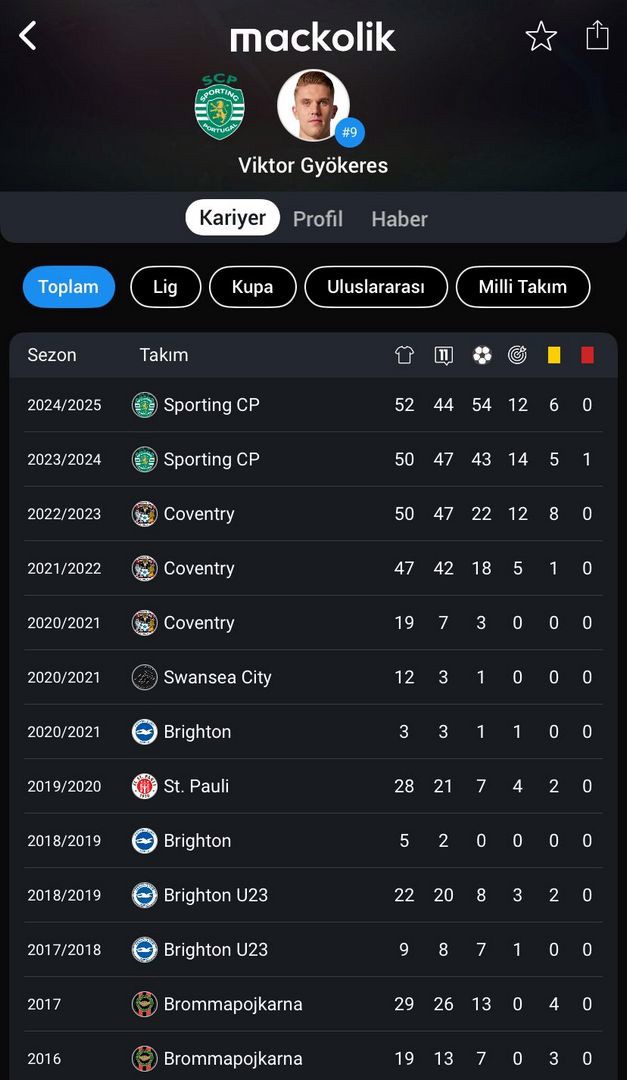Tap the assists target icon column header
This screenshot has width=627, height=1080.
click(517, 355)
